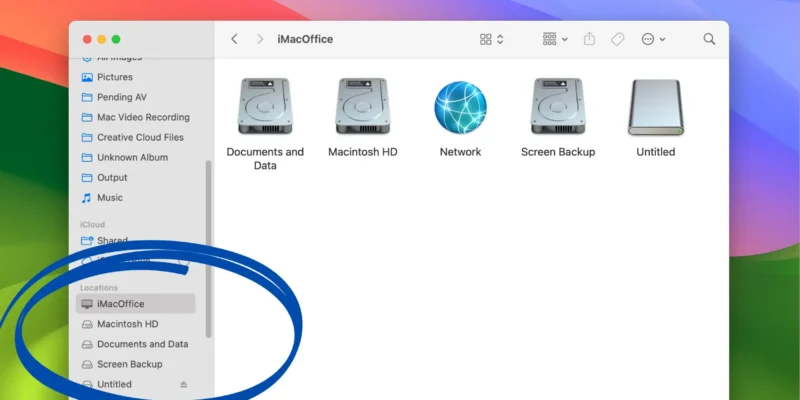Go forward with the right chevron
Image resolution: width=800 pixels, height=400 pixels.
click(260, 39)
